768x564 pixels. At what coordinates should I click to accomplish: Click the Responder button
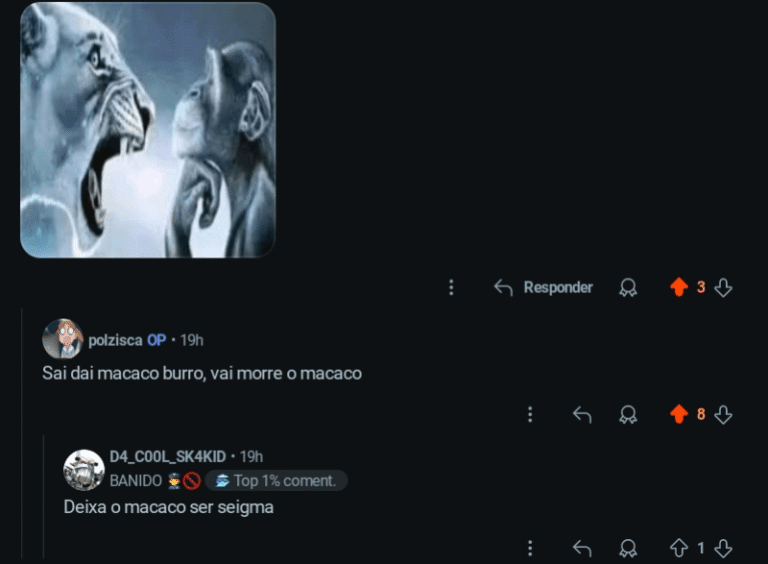tap(543, 287)
